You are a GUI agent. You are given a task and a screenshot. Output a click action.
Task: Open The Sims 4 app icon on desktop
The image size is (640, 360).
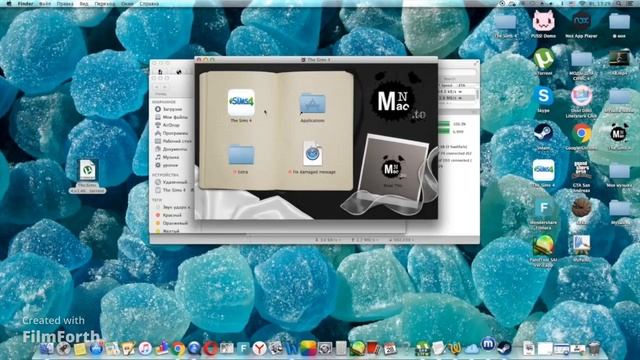click(543, 170)
